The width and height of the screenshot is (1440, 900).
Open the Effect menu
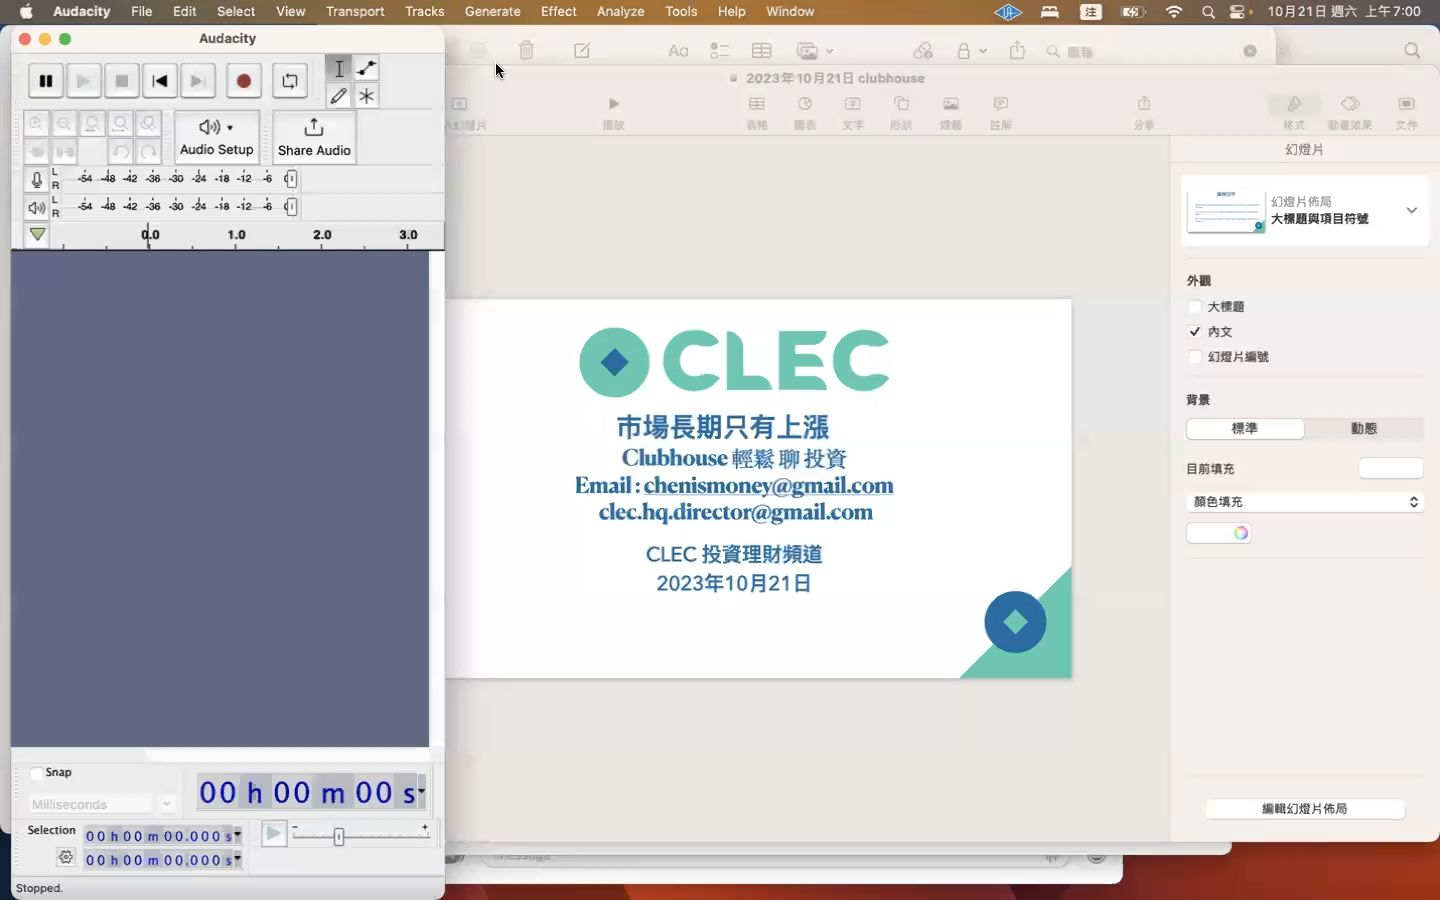558,11
